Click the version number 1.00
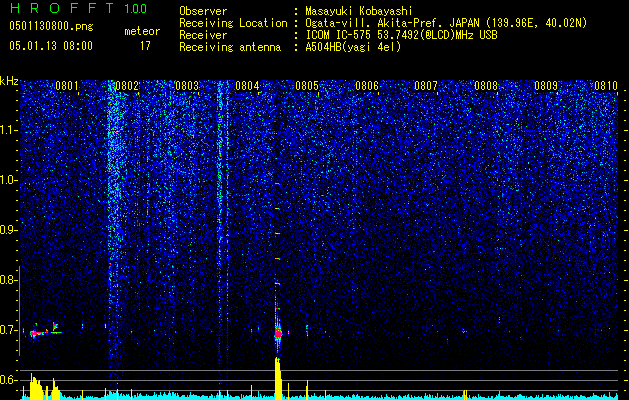The height and width of the screenshot is (400, 629). (135, 9)
